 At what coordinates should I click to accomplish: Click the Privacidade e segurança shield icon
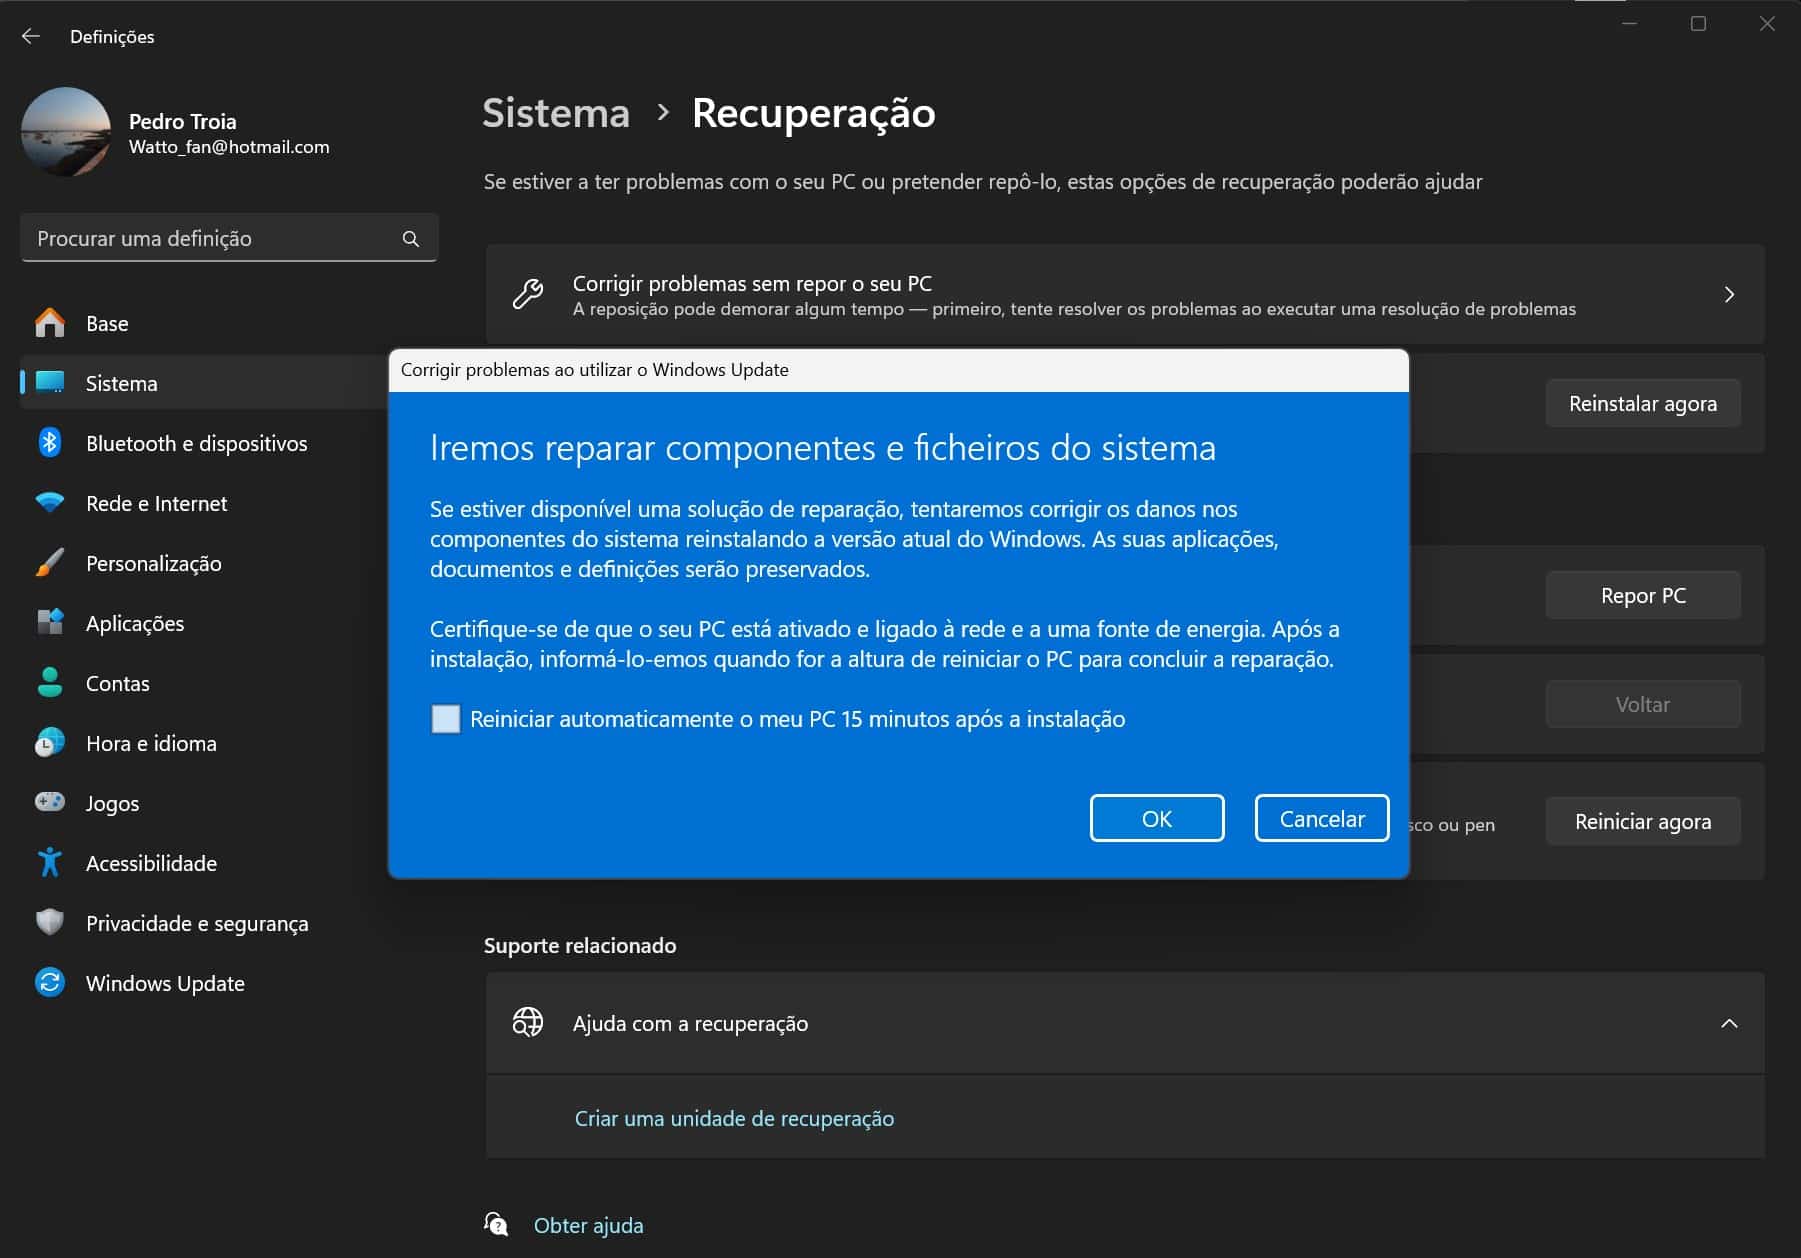tap(49, 923)
